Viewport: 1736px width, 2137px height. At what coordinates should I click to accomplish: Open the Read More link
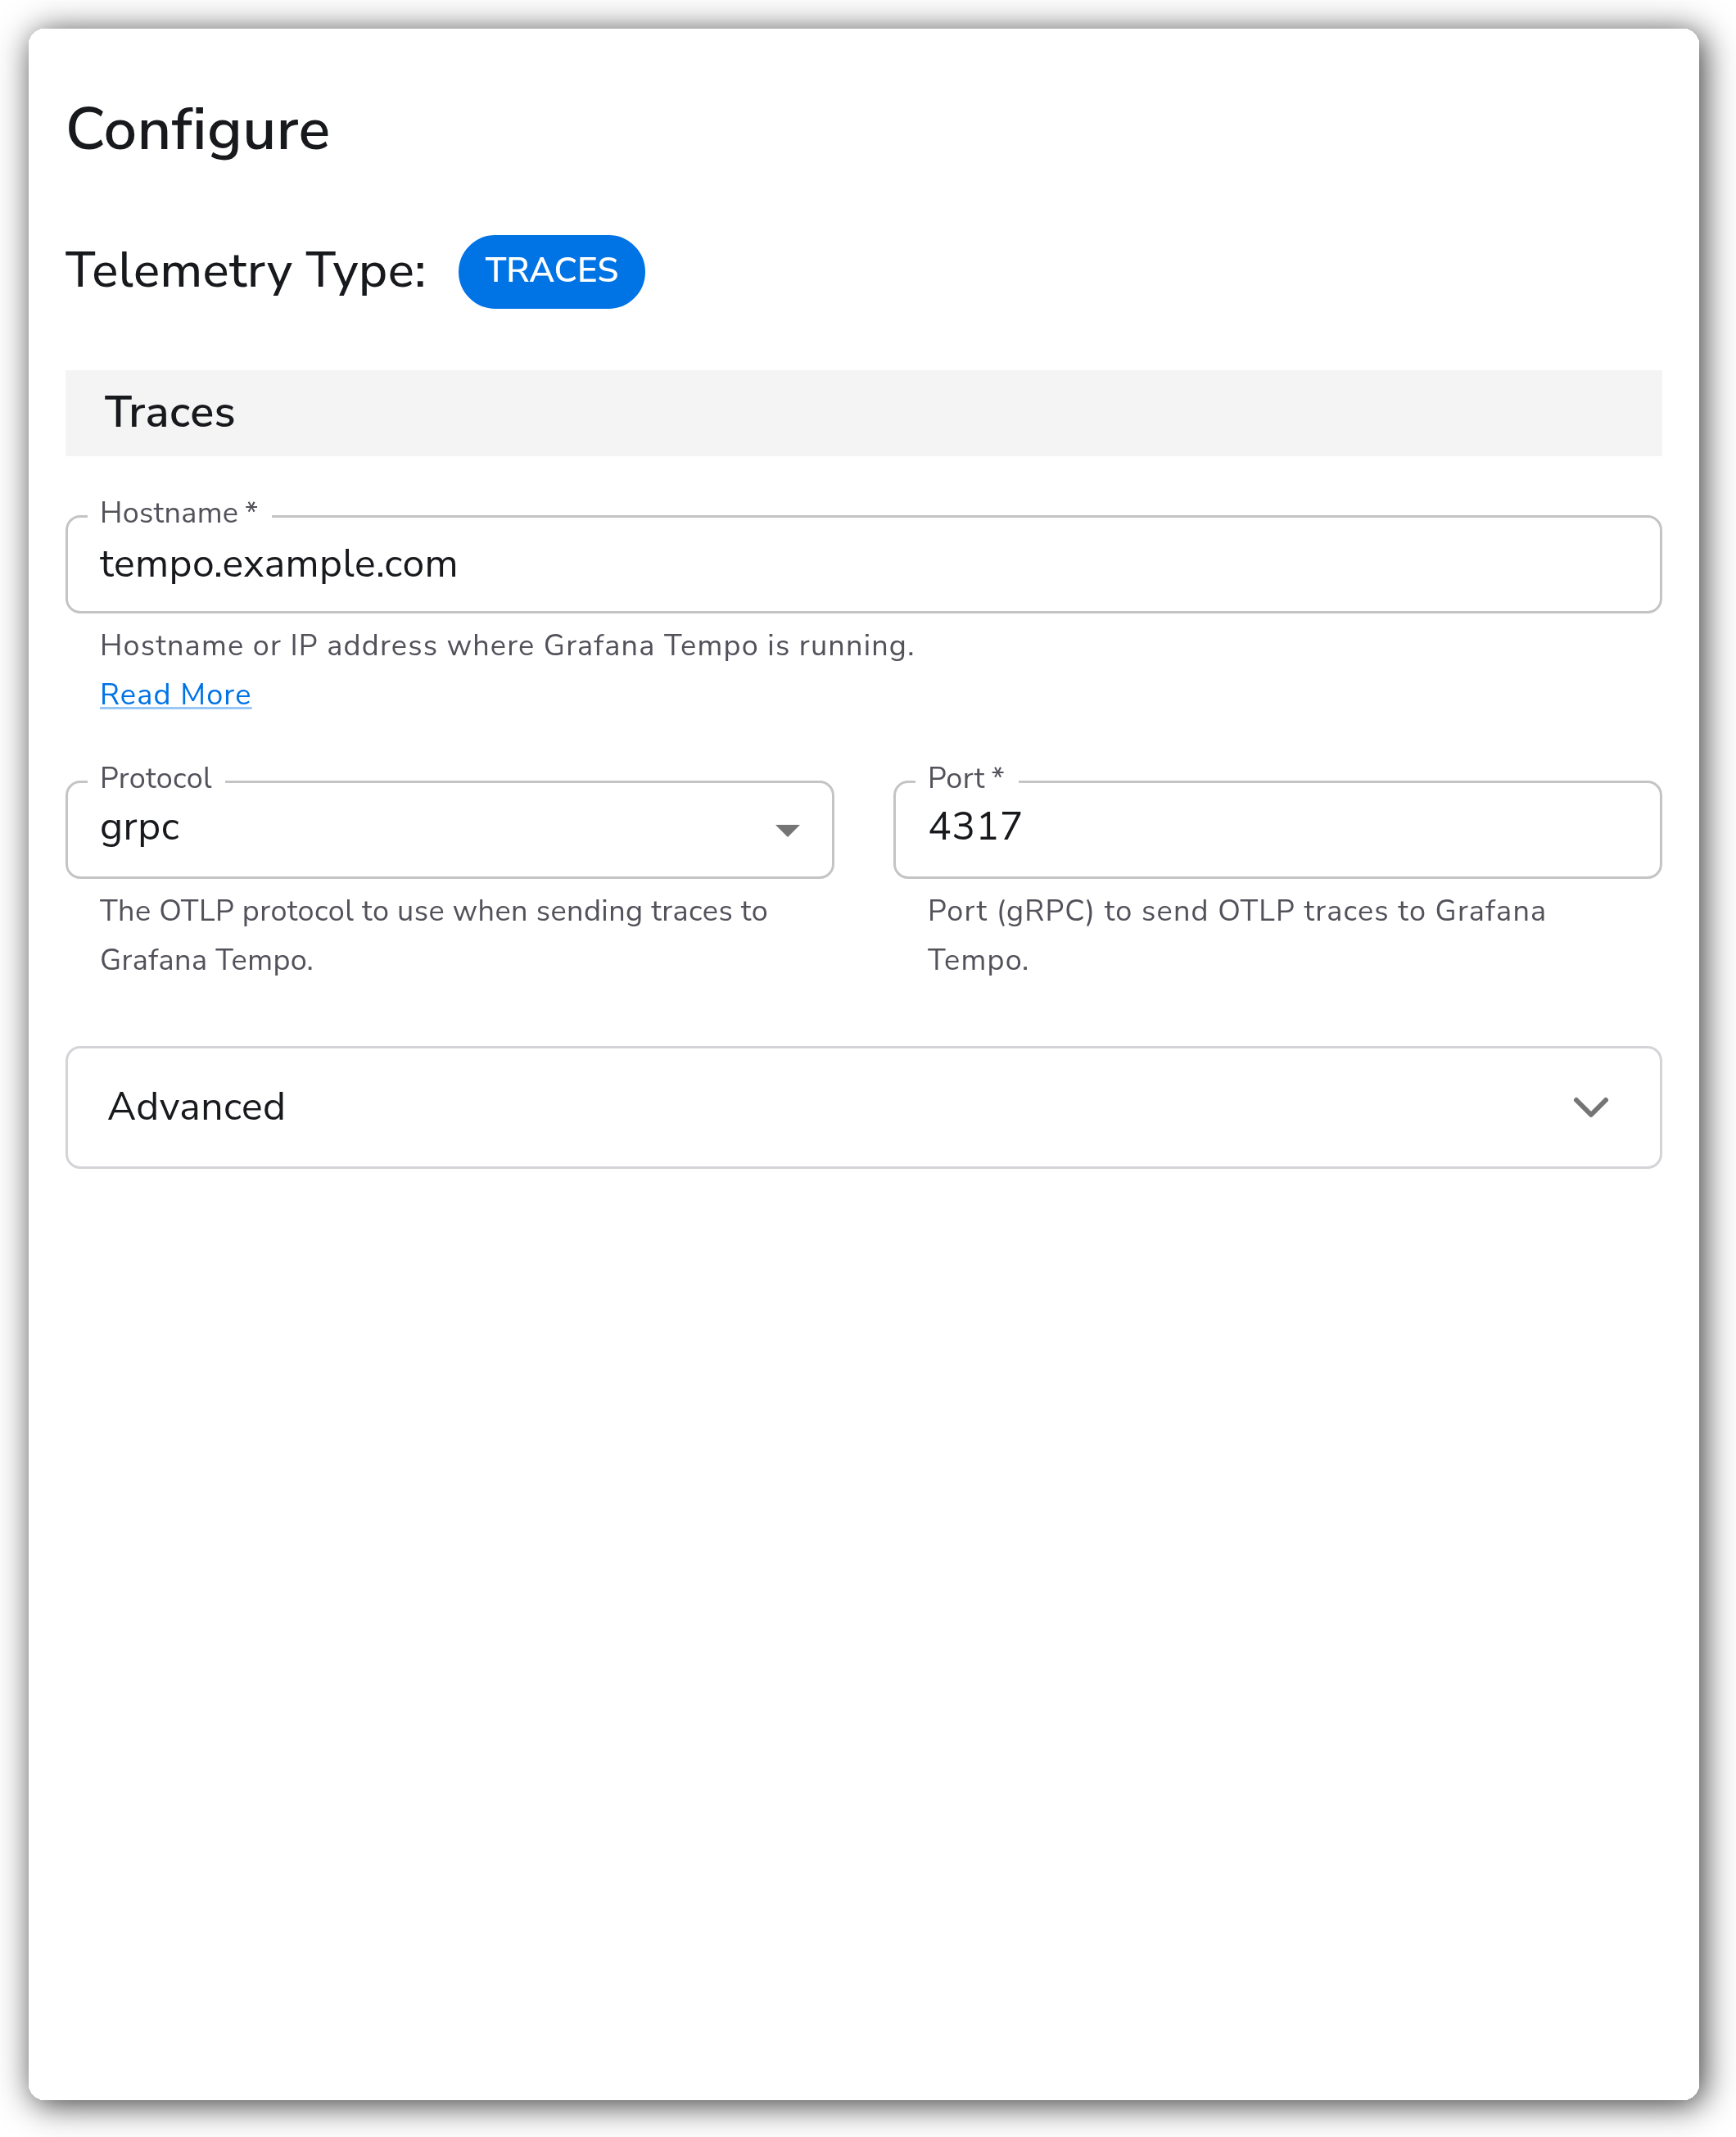pos(175,694)
